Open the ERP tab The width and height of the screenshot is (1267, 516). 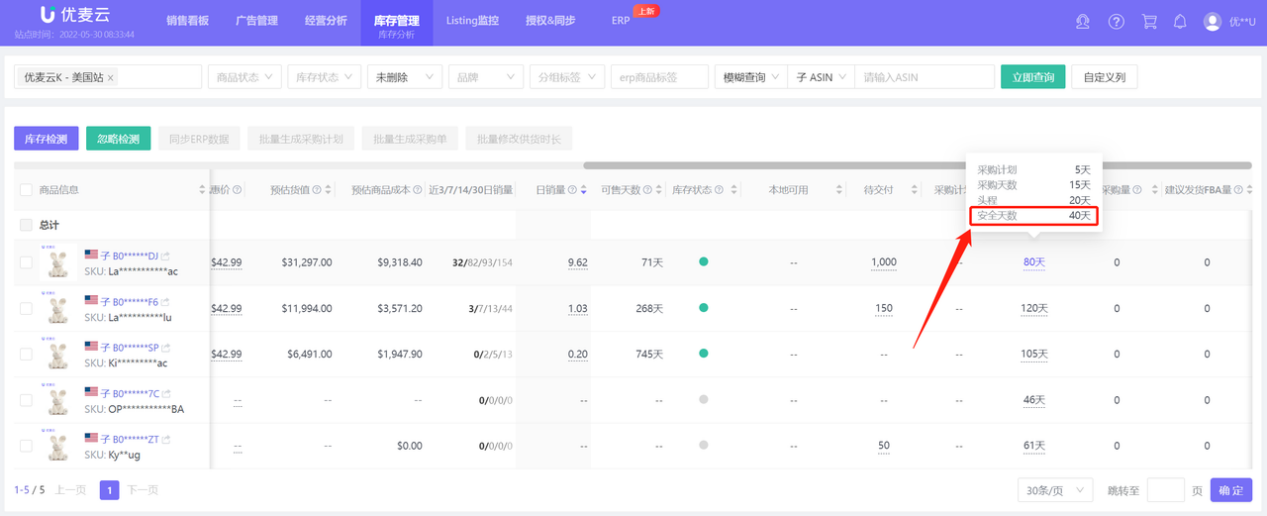pos(620,21)
